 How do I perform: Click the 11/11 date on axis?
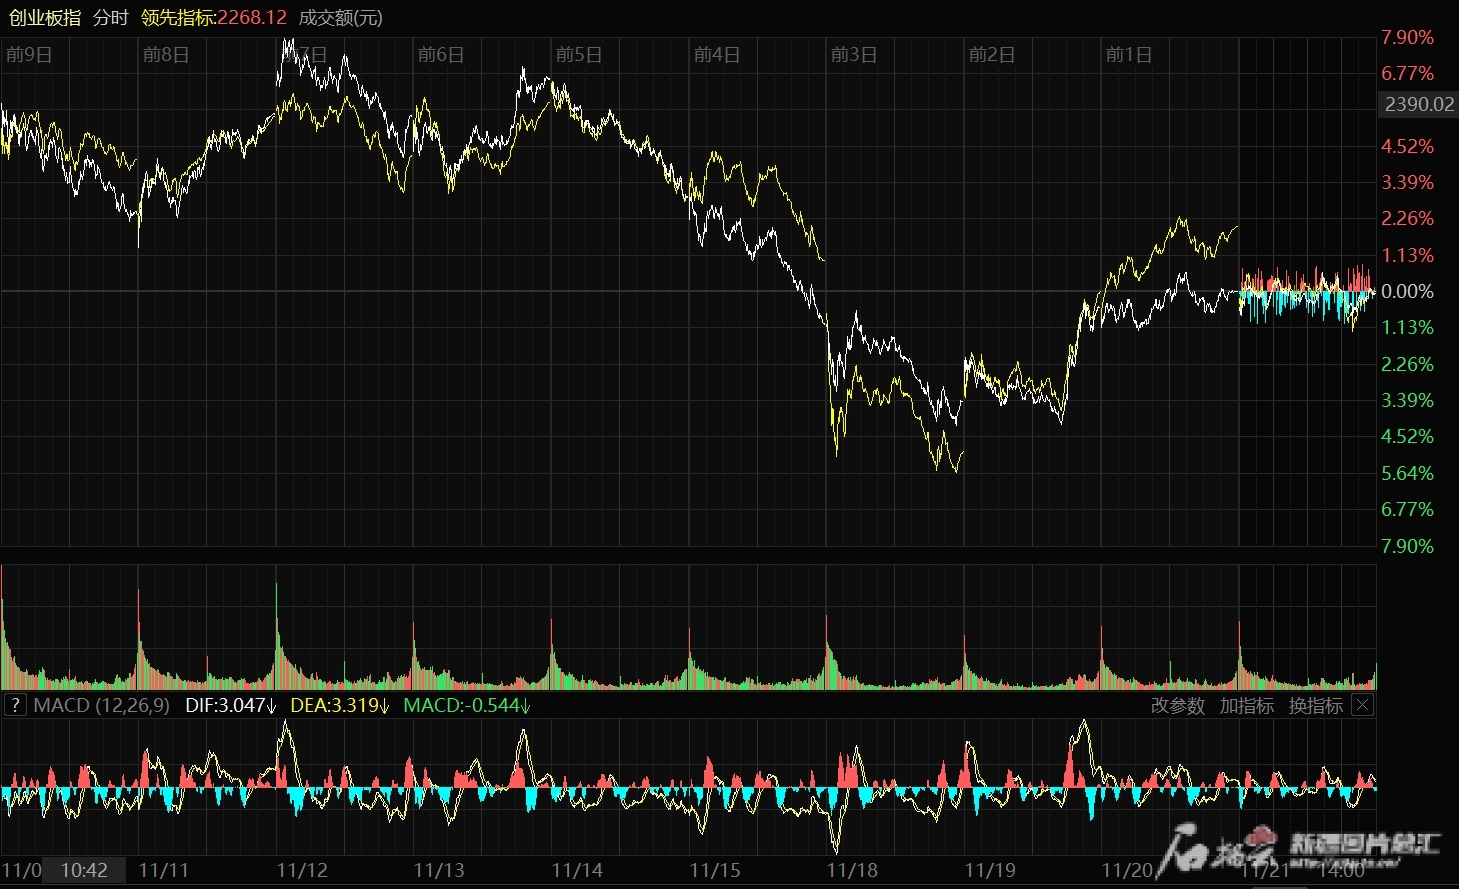164,870
